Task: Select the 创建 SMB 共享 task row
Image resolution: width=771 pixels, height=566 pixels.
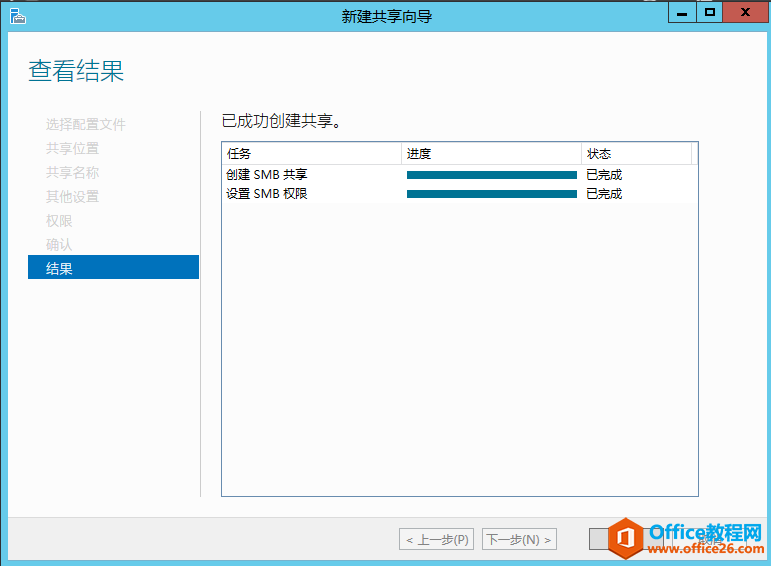Action: [460, 175]
